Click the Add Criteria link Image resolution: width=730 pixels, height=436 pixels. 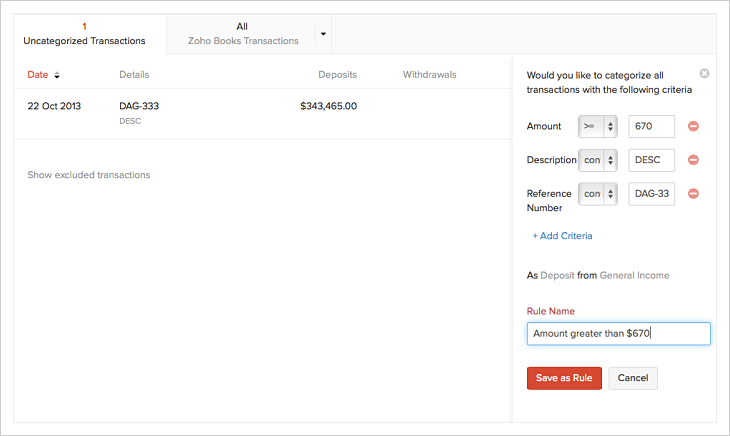tap(562, 236)
